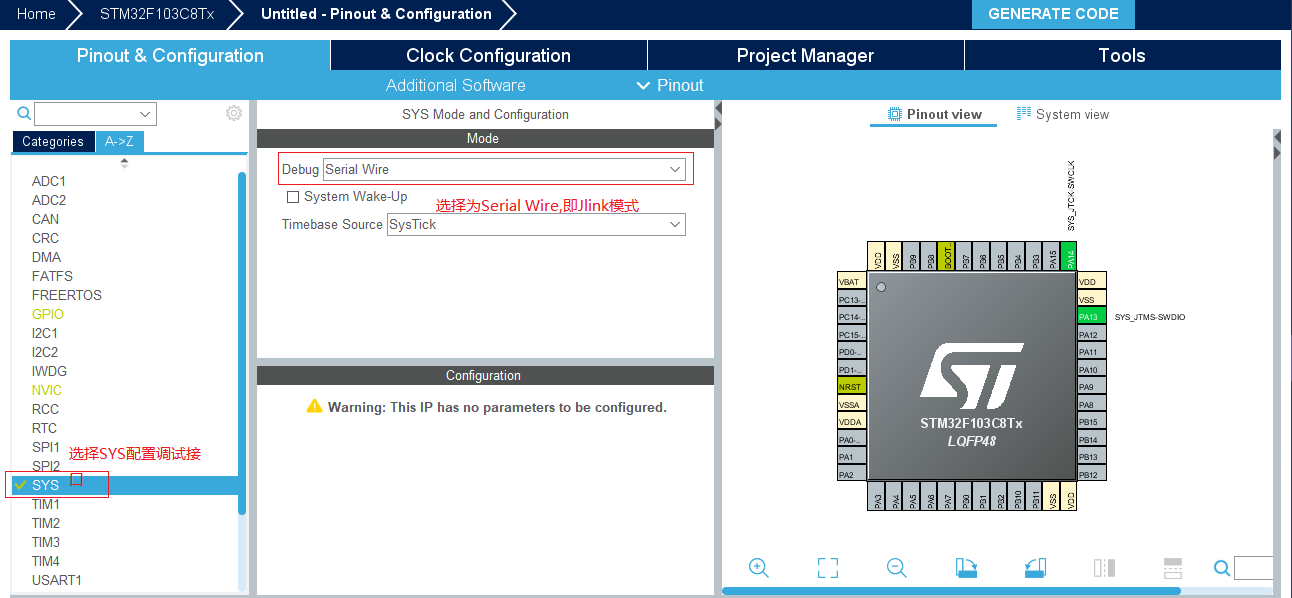Image resolution: width=1292 pixels, height=598 pixels.
Task: Switch to the Clock Configuration tab
Action: tap(488, 55)
